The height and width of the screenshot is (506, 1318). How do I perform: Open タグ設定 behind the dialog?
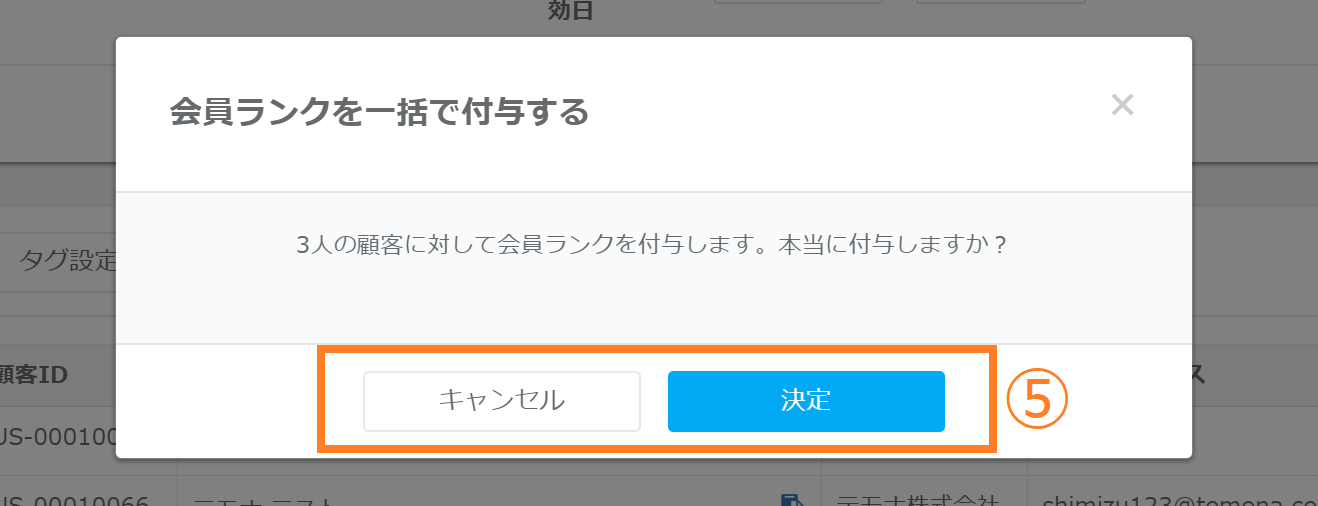(66, 262)
